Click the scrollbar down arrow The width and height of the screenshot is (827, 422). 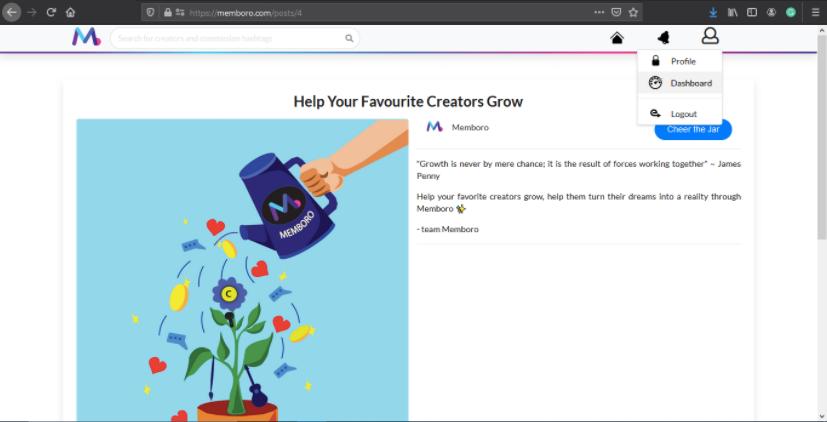point(822,416)
